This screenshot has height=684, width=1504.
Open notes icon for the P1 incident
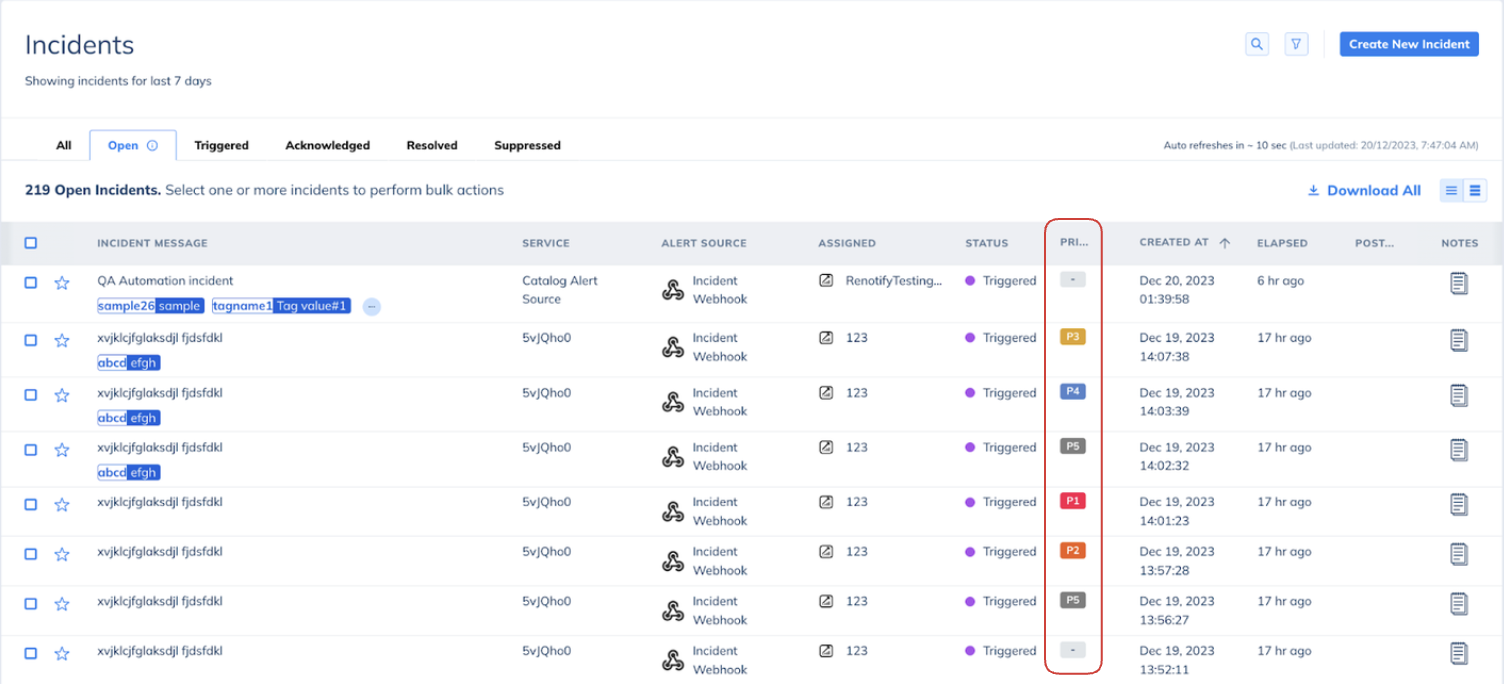click(1459, 505)
